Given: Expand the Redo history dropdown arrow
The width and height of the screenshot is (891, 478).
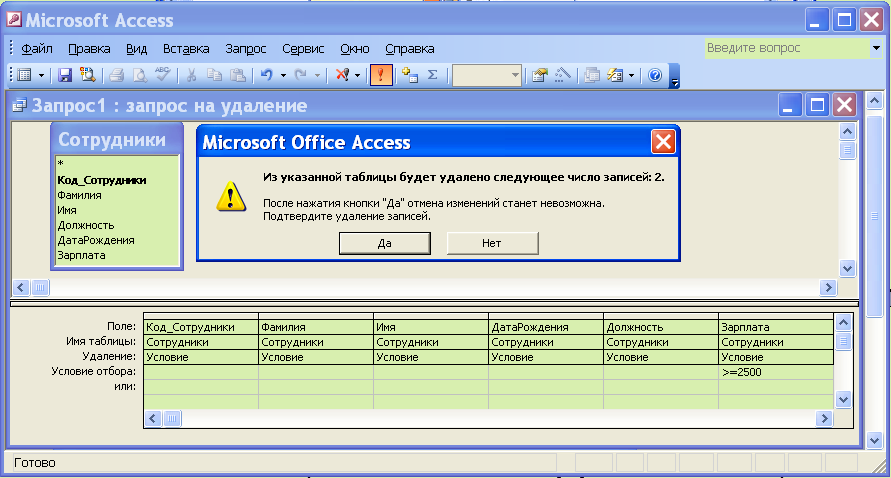Looking at the screenshot, I should [317, 75].
